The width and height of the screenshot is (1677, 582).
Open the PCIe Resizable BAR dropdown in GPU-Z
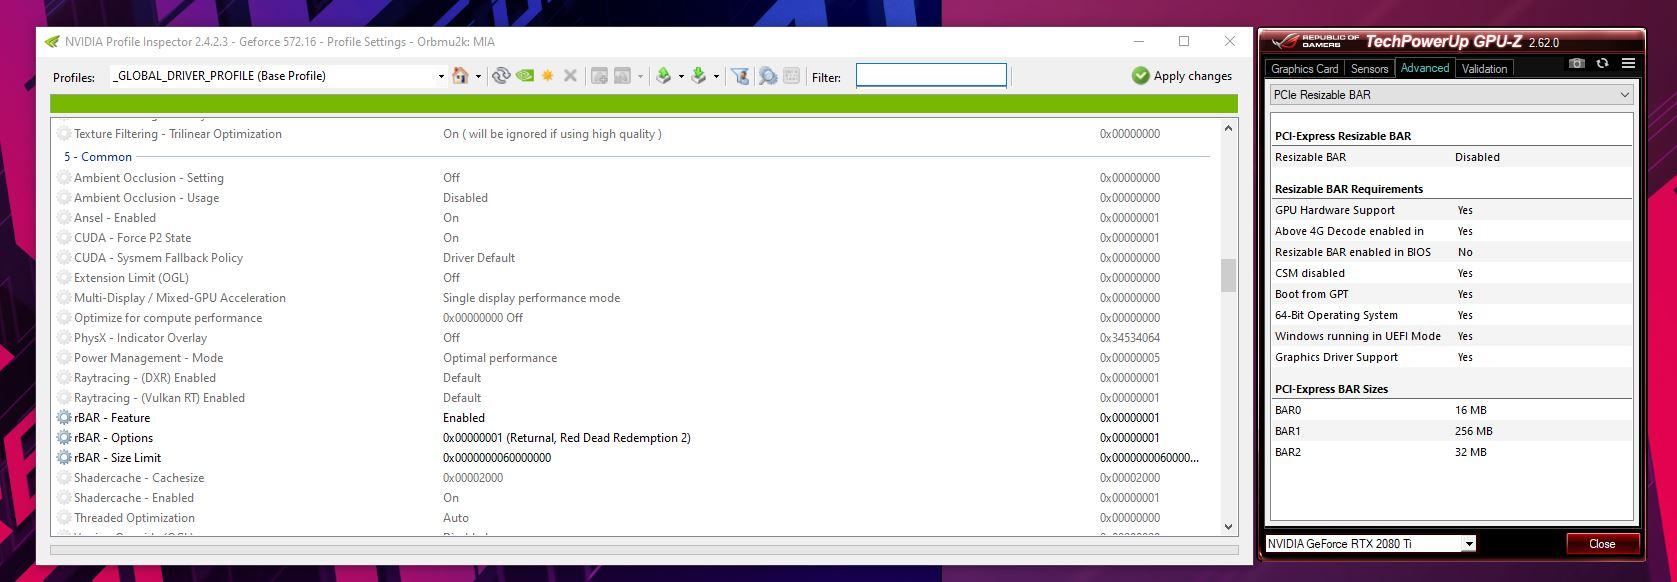coord(1452,95)
